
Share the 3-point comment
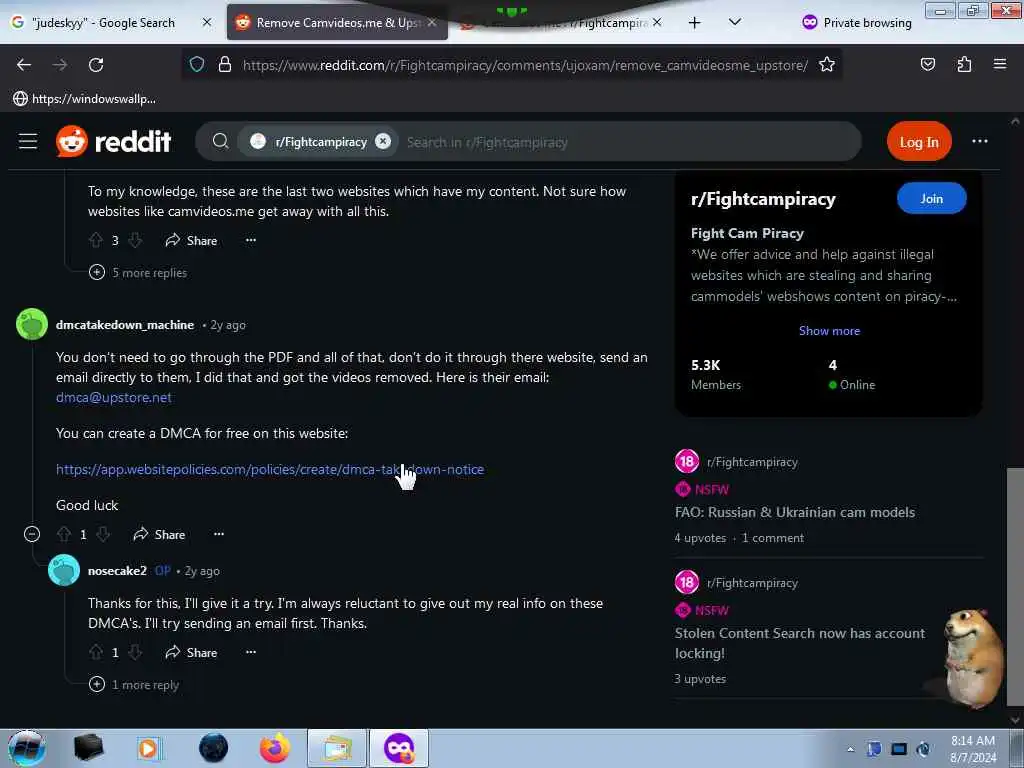tap(191, 240)
